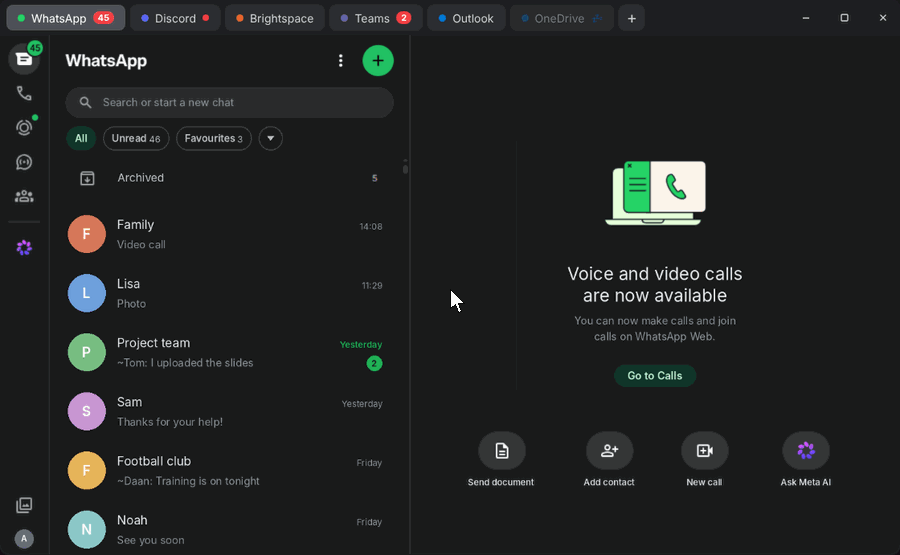900x555 pixels.
Task: Click the WhatsApp tab badge 45
Action: [103, 18]
